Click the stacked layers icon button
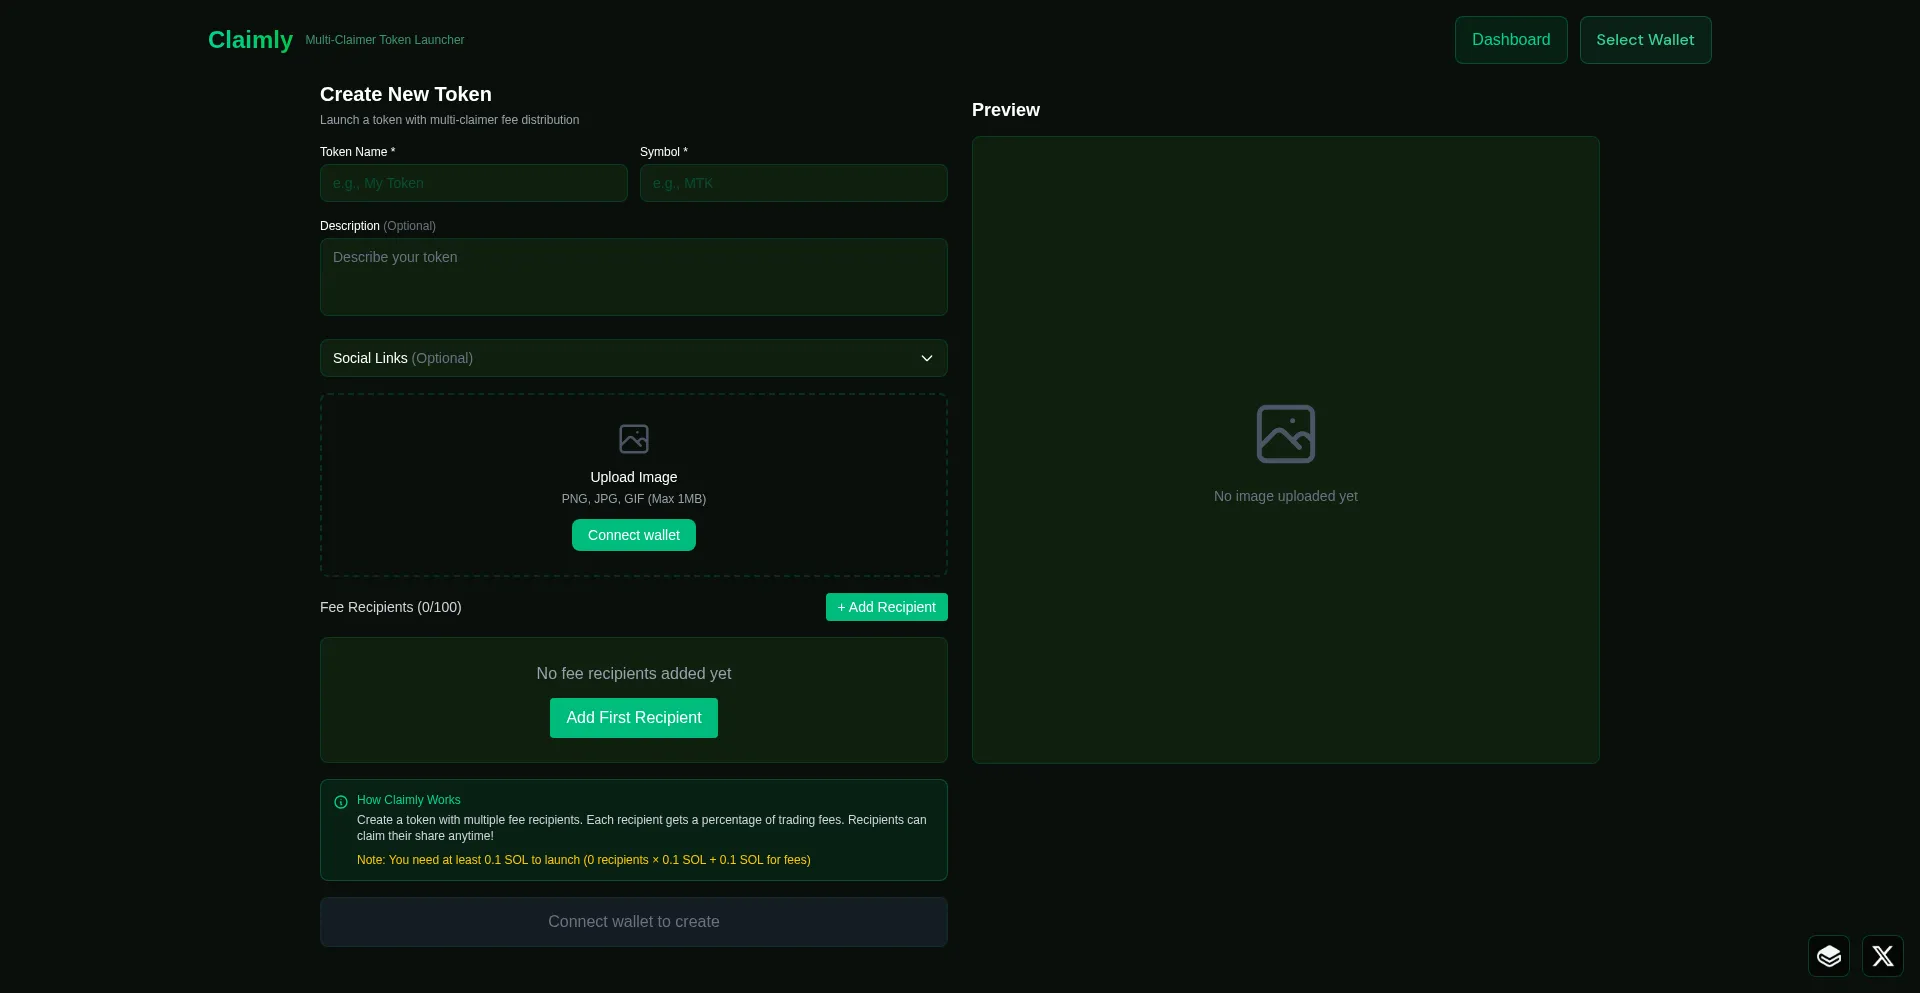 tap(1828, 956)
